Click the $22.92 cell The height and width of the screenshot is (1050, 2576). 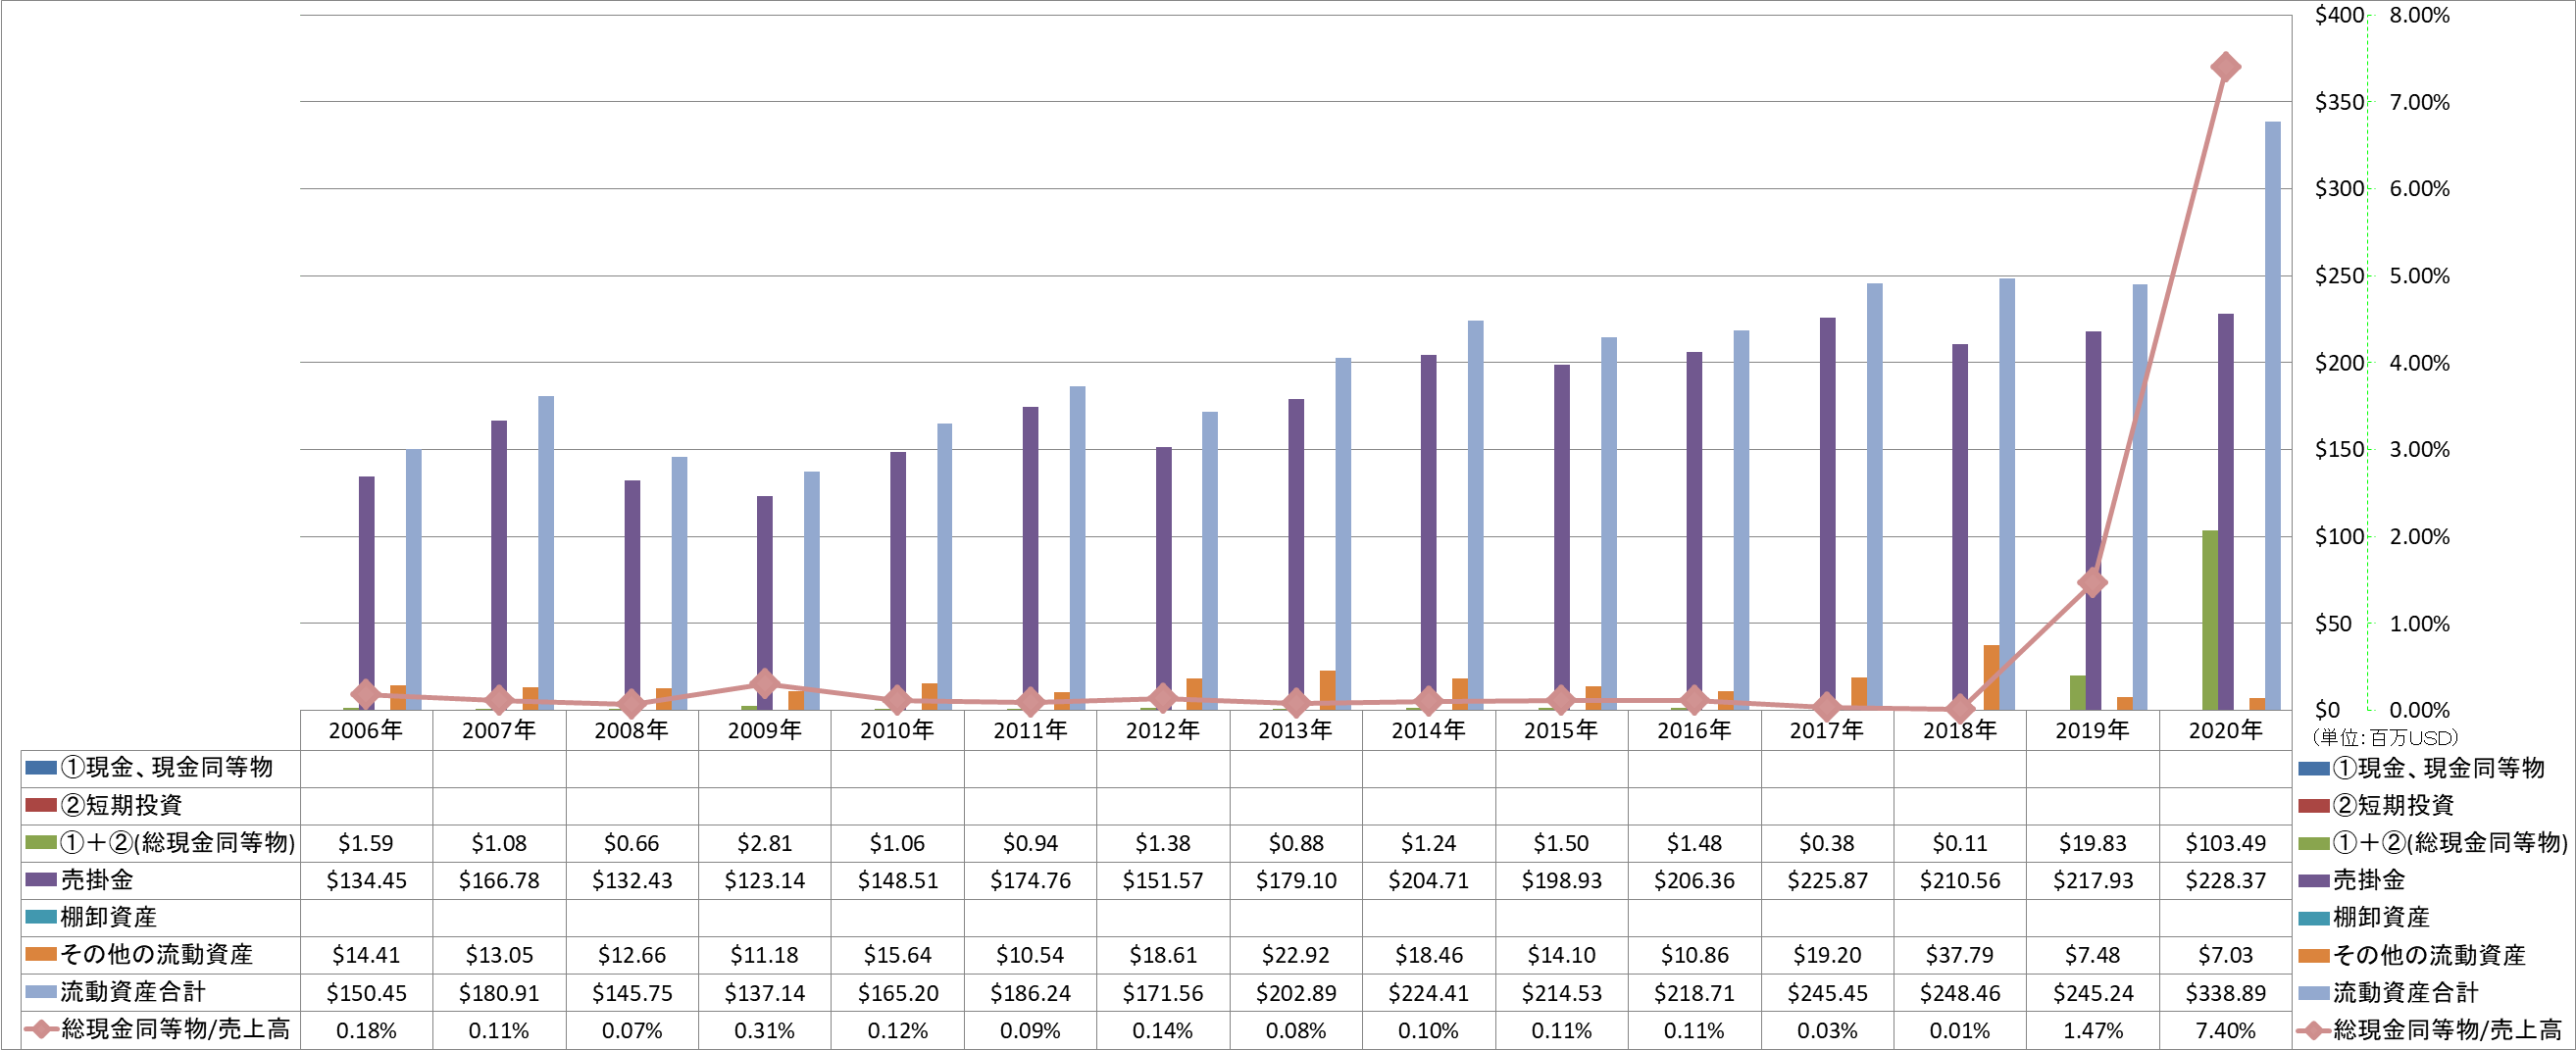(x=1295, y=955)
